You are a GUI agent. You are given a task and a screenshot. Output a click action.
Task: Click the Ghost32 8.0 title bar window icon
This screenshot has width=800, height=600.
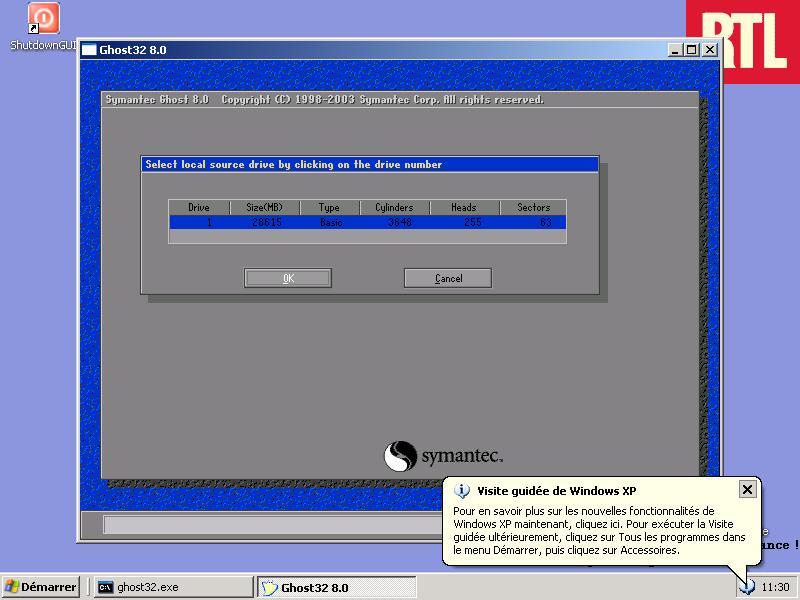click(x=89, y=50)
